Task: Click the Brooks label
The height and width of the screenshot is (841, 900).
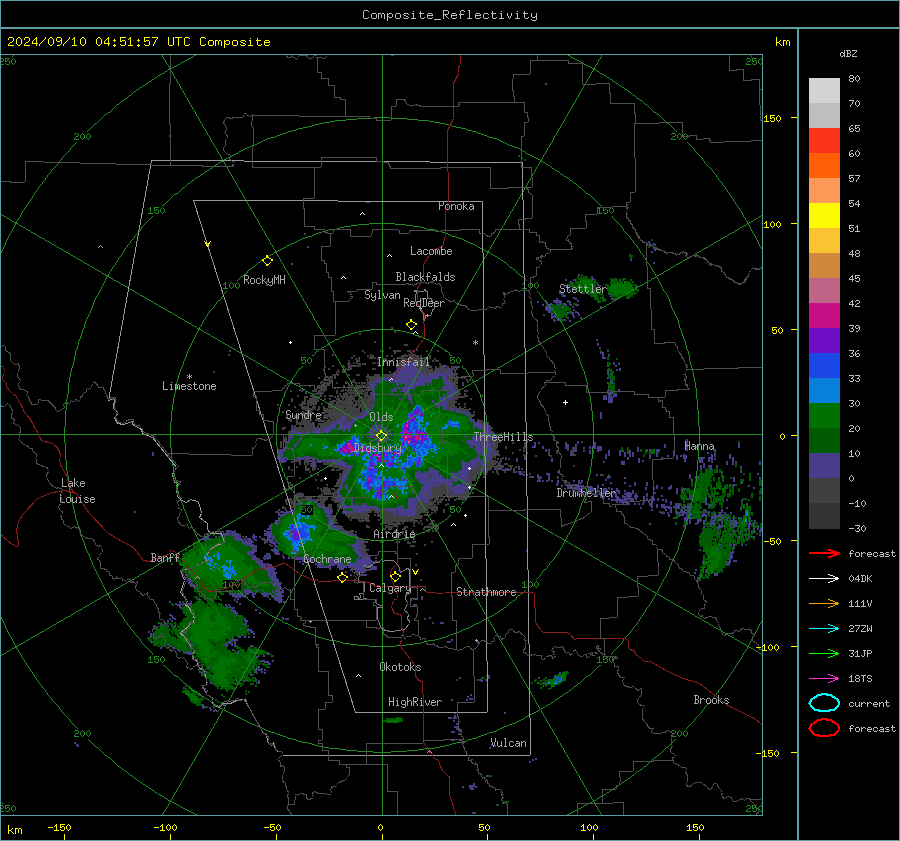Action: click(x=711, y=700)
